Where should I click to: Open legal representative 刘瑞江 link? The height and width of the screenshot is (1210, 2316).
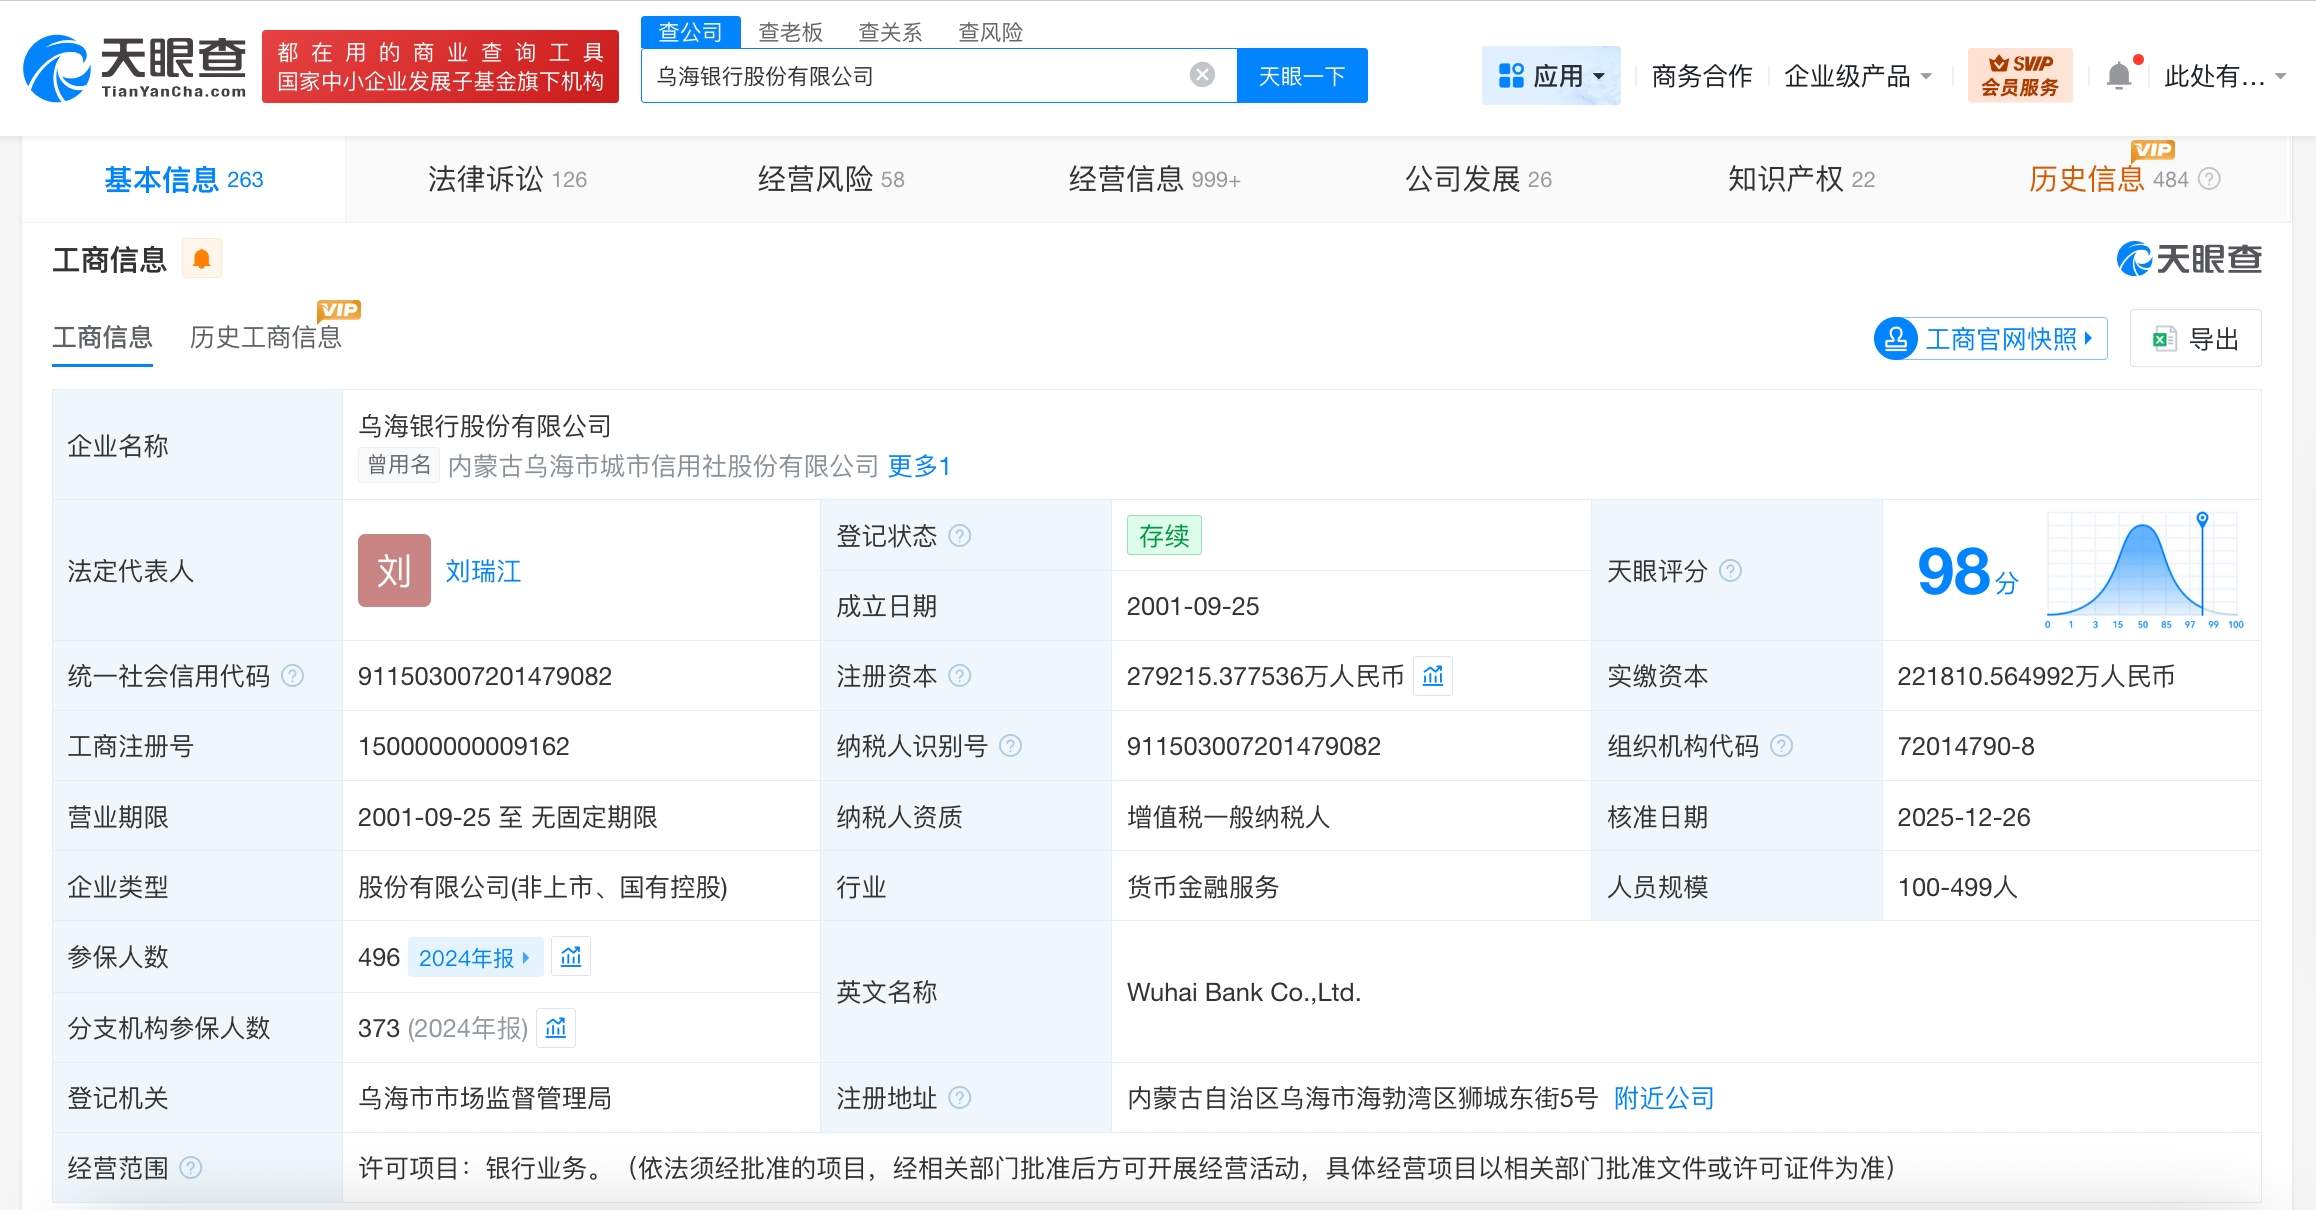(483, 571)
